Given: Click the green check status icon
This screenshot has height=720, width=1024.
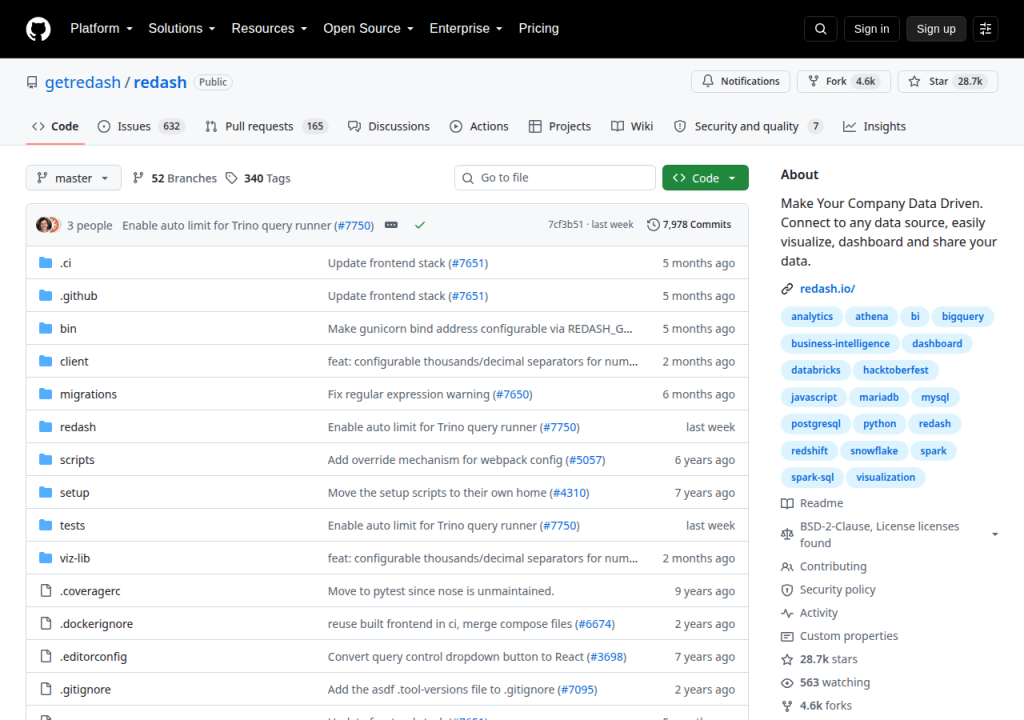Looking at the screenshot, I should point(420,225).
